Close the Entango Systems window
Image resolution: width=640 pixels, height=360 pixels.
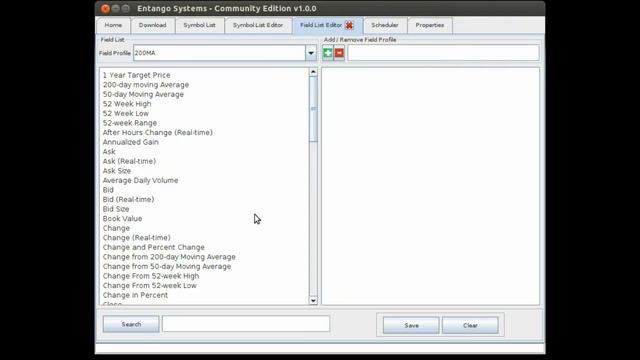click(105, 9)
